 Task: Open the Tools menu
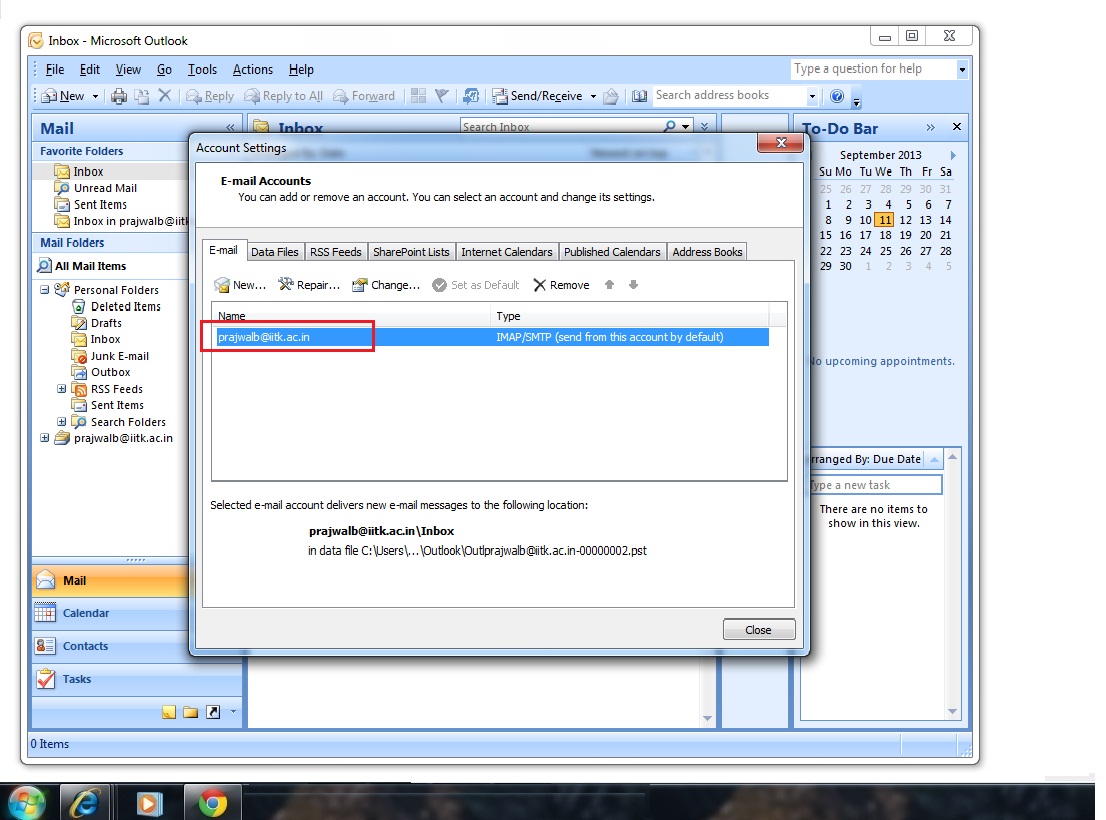tap(202, 69)
